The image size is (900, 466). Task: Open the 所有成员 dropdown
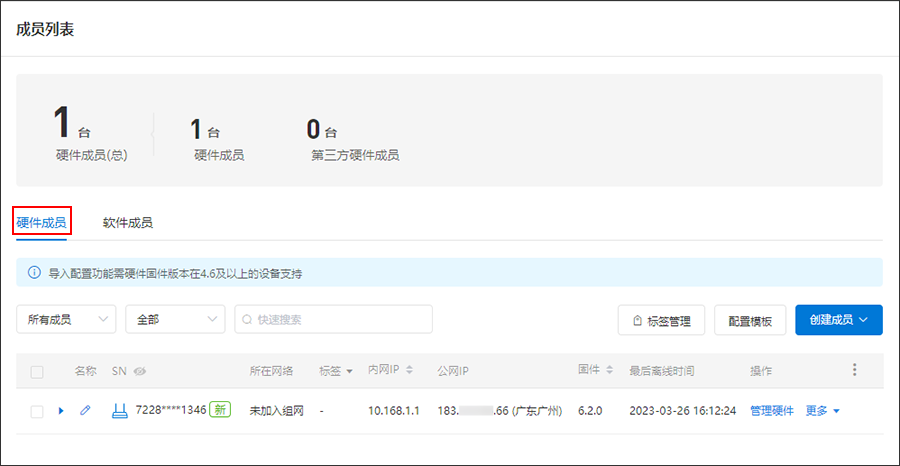[x=66, y=319]
